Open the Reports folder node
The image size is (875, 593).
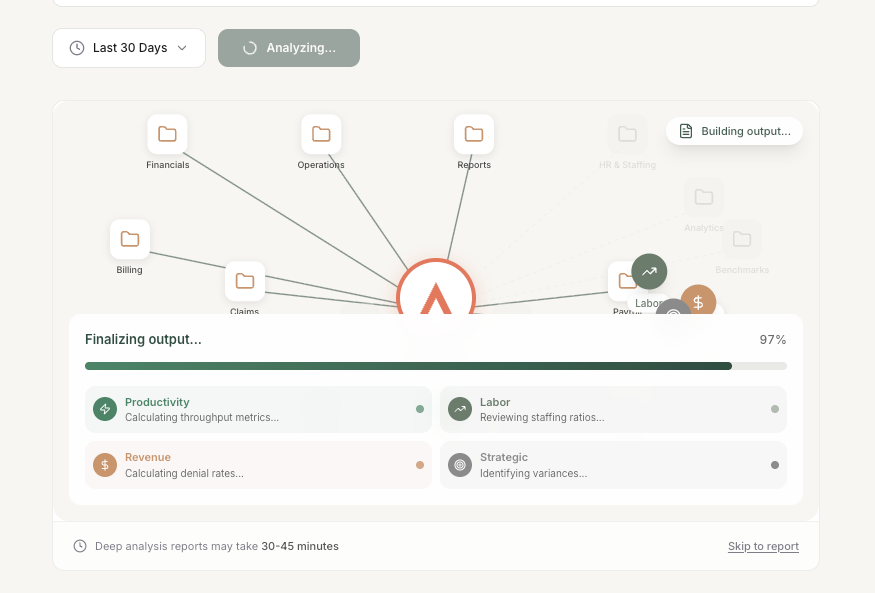tap(474, 134)
